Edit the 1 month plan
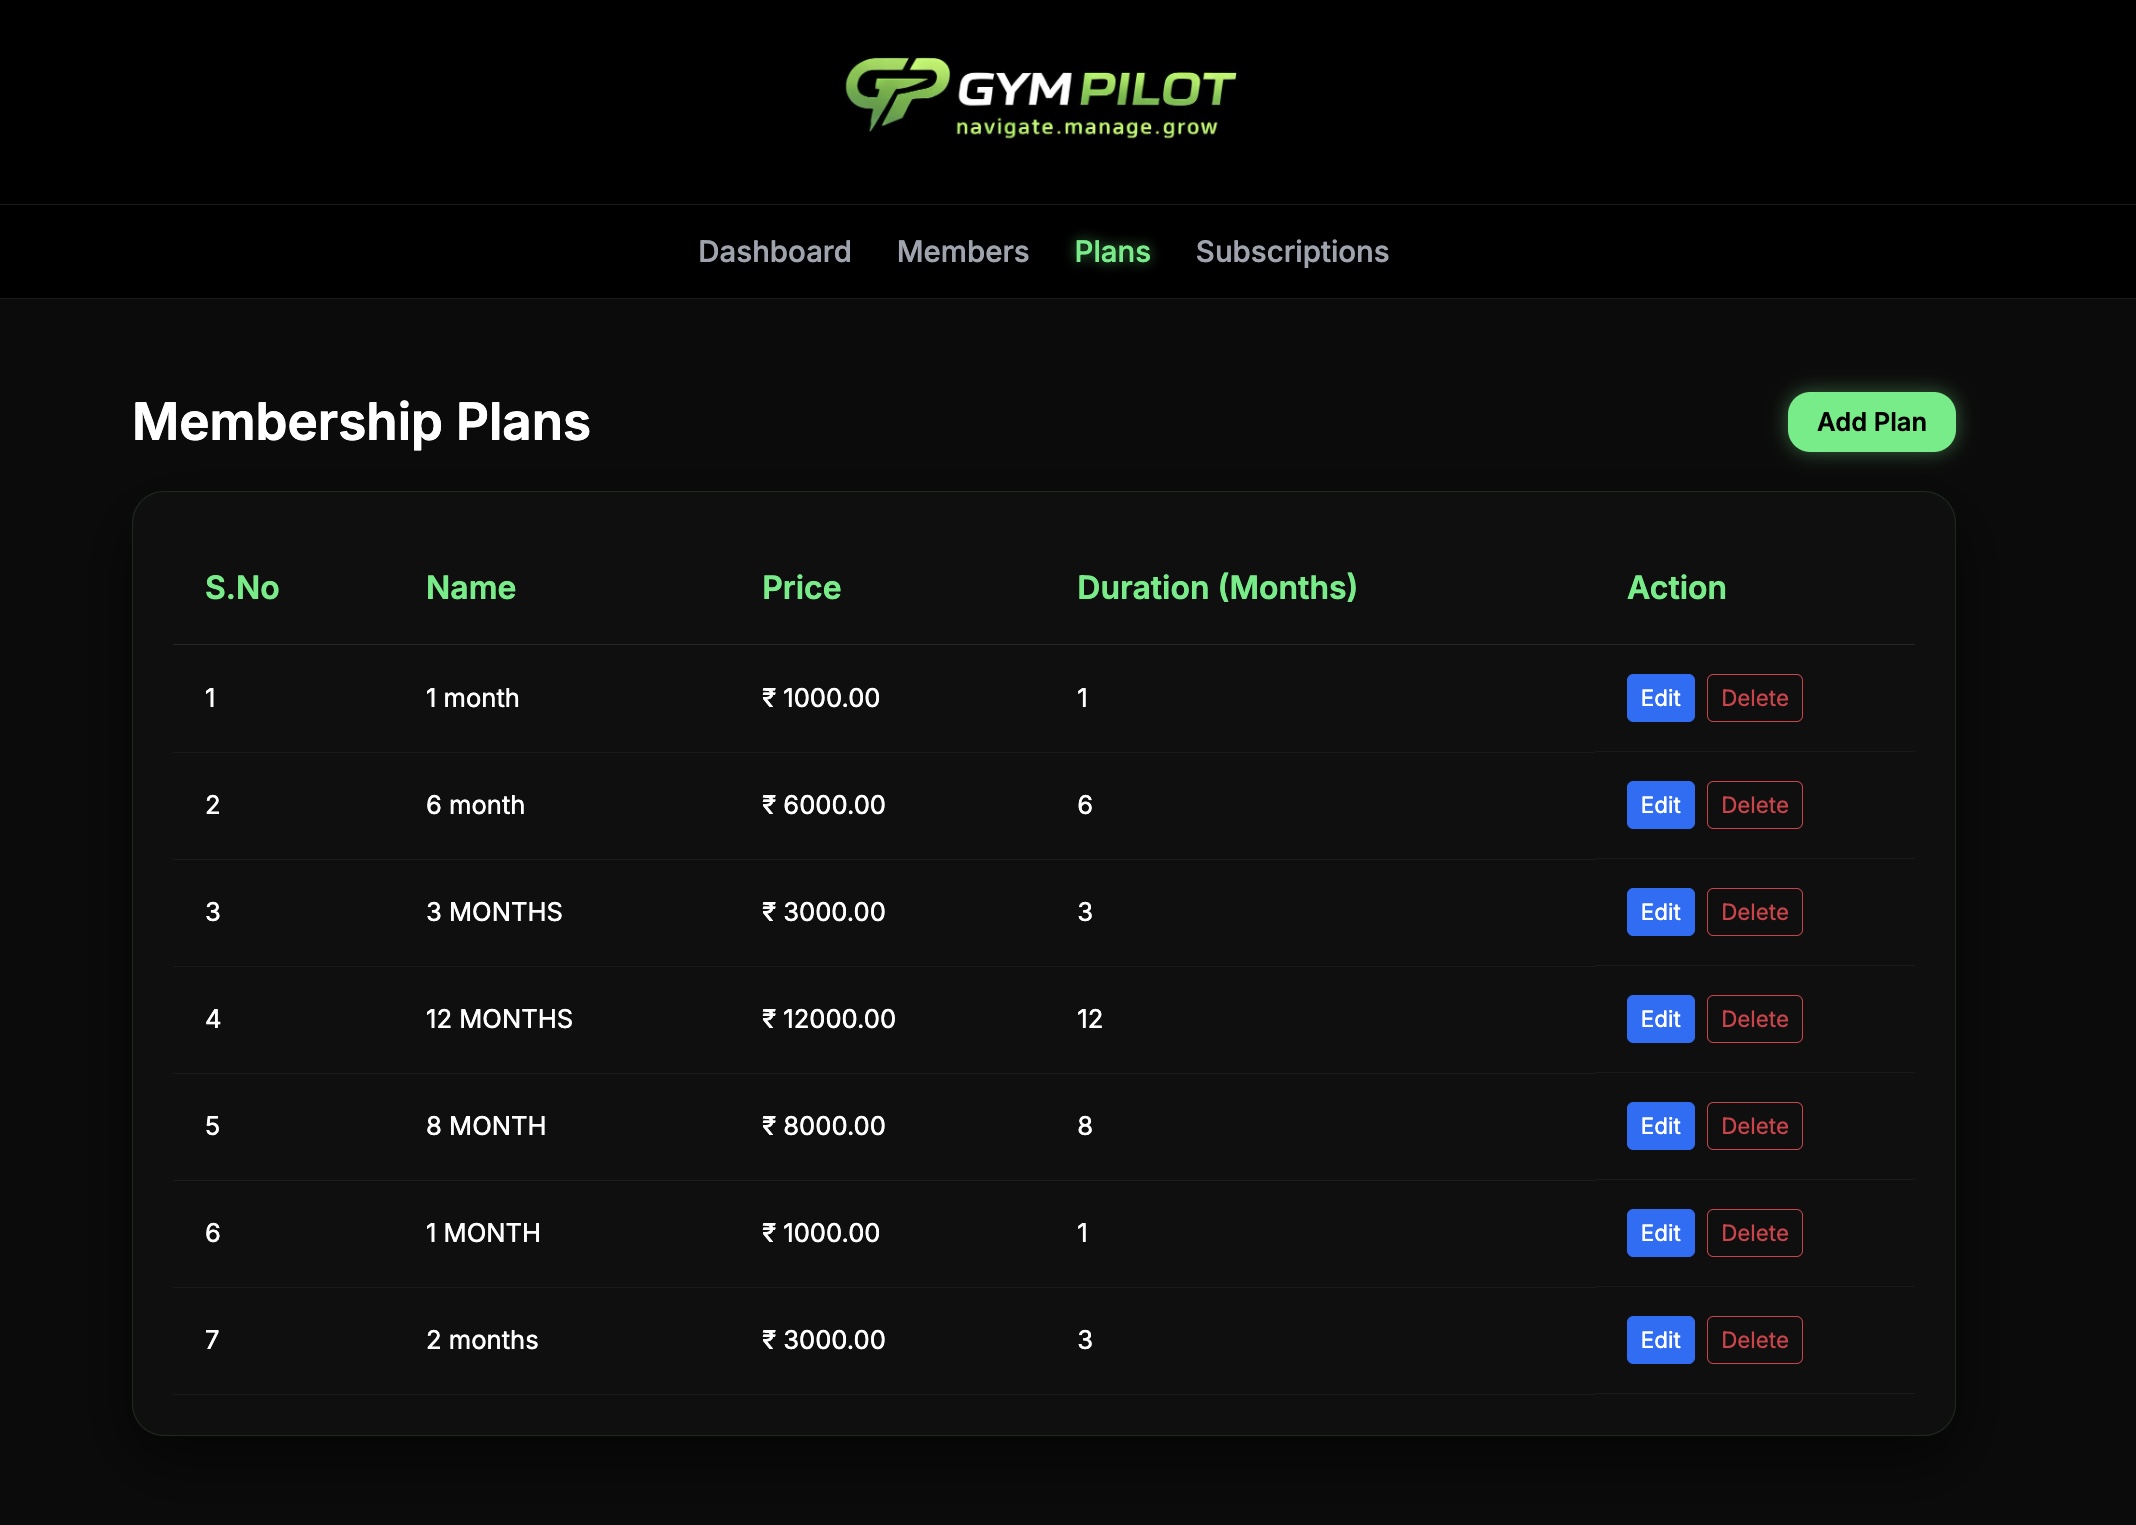Viewport: 2136px width, 1525px height. tap(1660, 698)
